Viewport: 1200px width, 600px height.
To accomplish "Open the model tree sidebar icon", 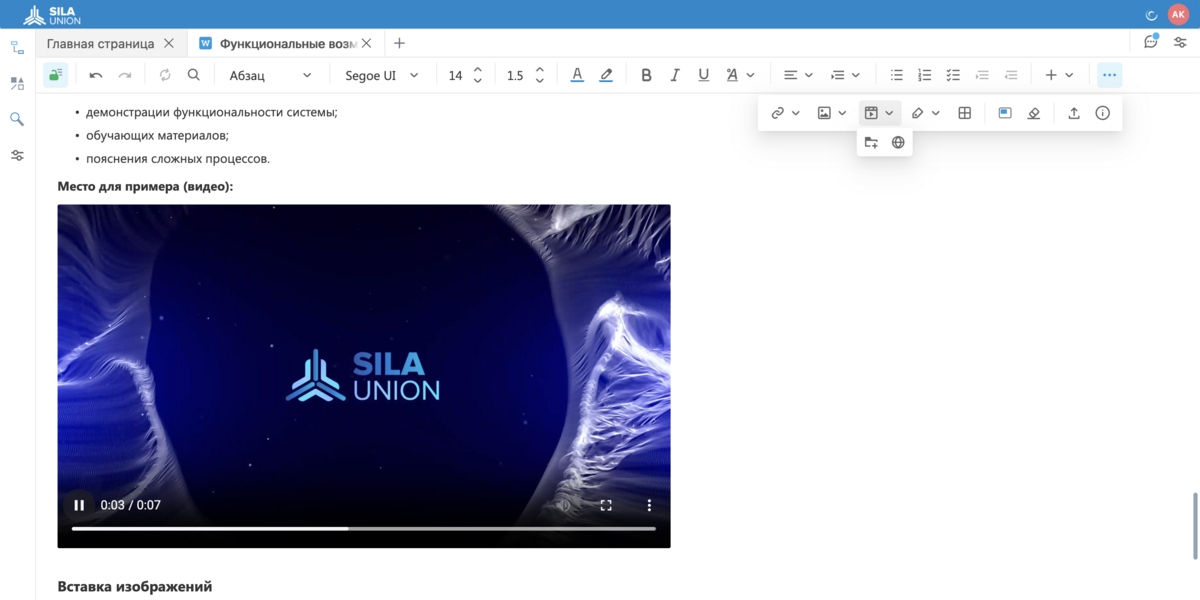I will [x=17, y=48].
